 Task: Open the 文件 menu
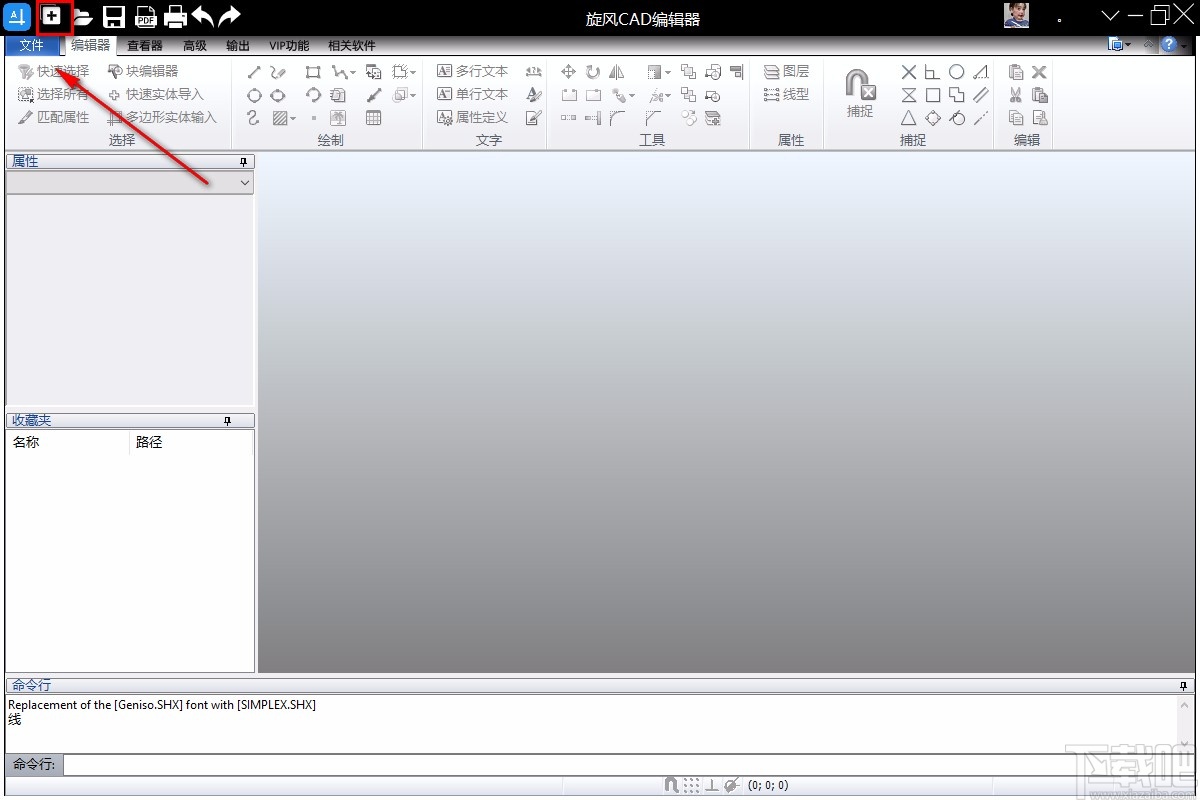(x=32, y=45)
